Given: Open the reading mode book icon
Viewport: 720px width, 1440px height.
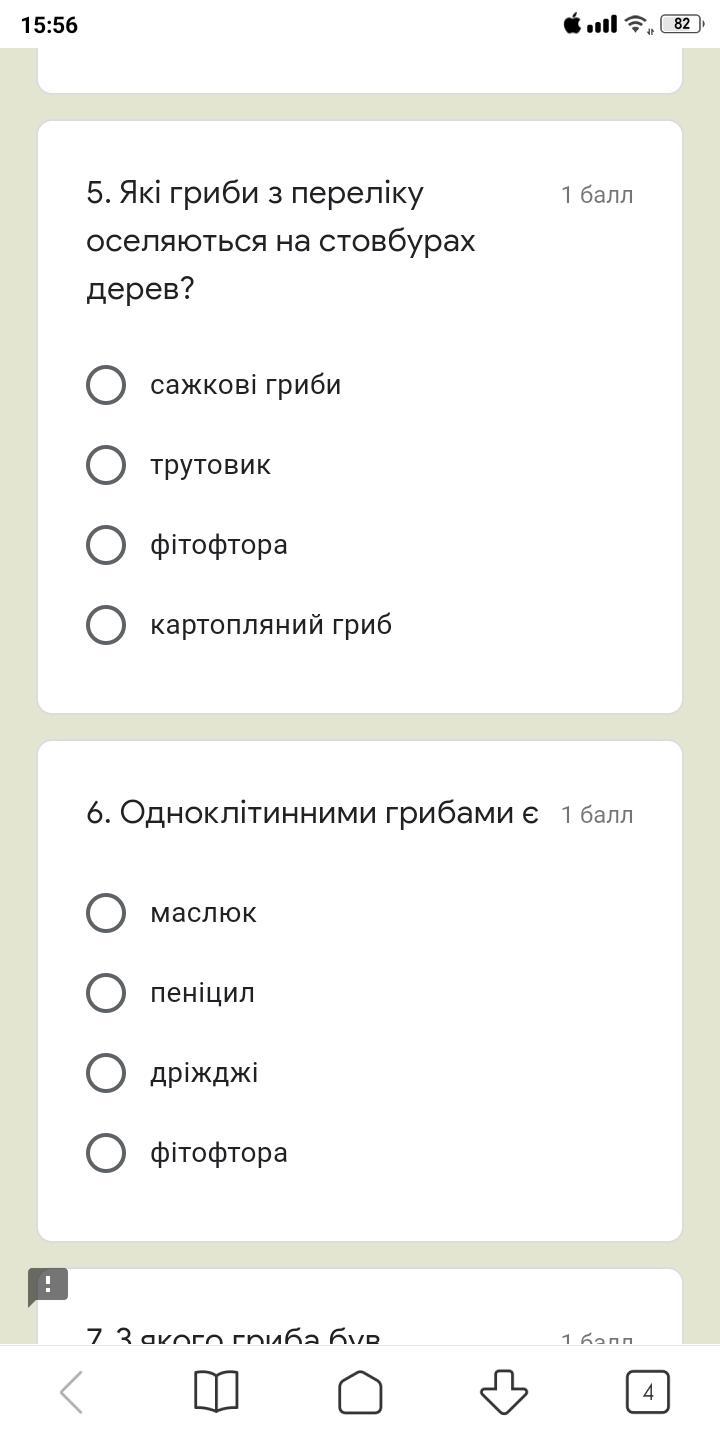Looking at the screenshot, I should 216,1392.
